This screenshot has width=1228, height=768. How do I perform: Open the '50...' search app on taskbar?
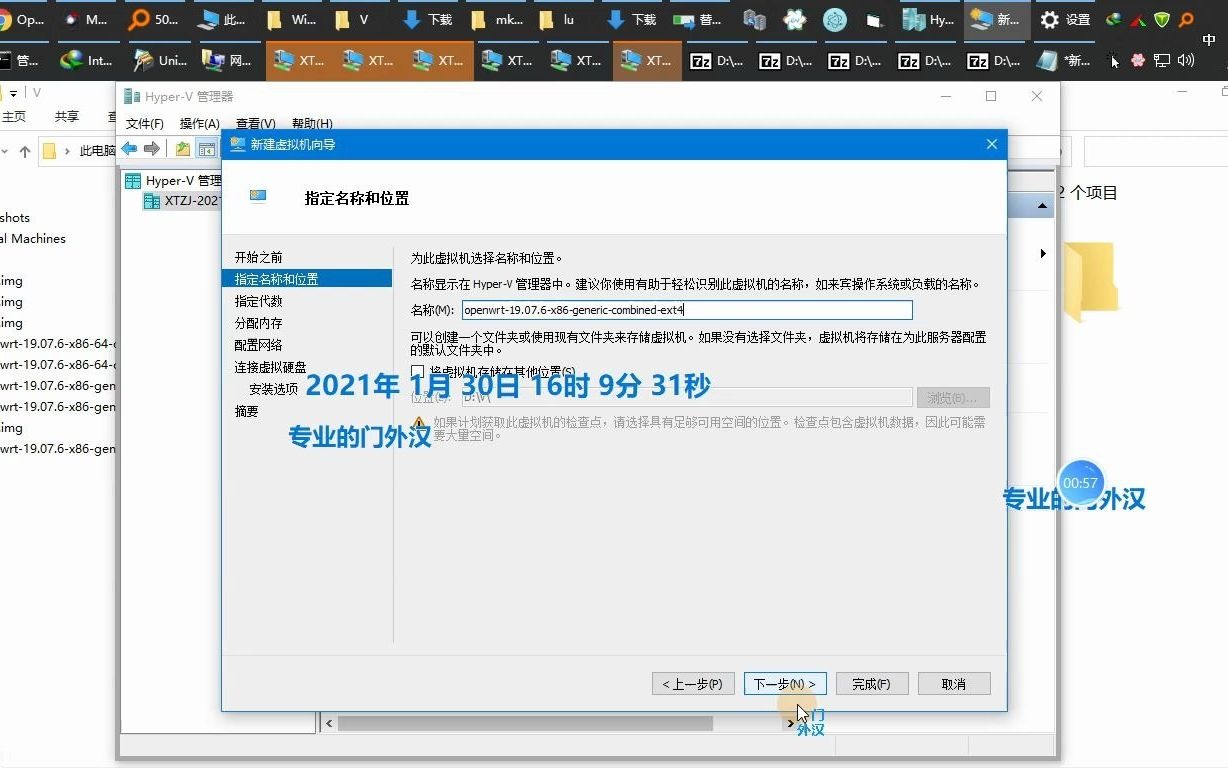[x=155, y=20]
